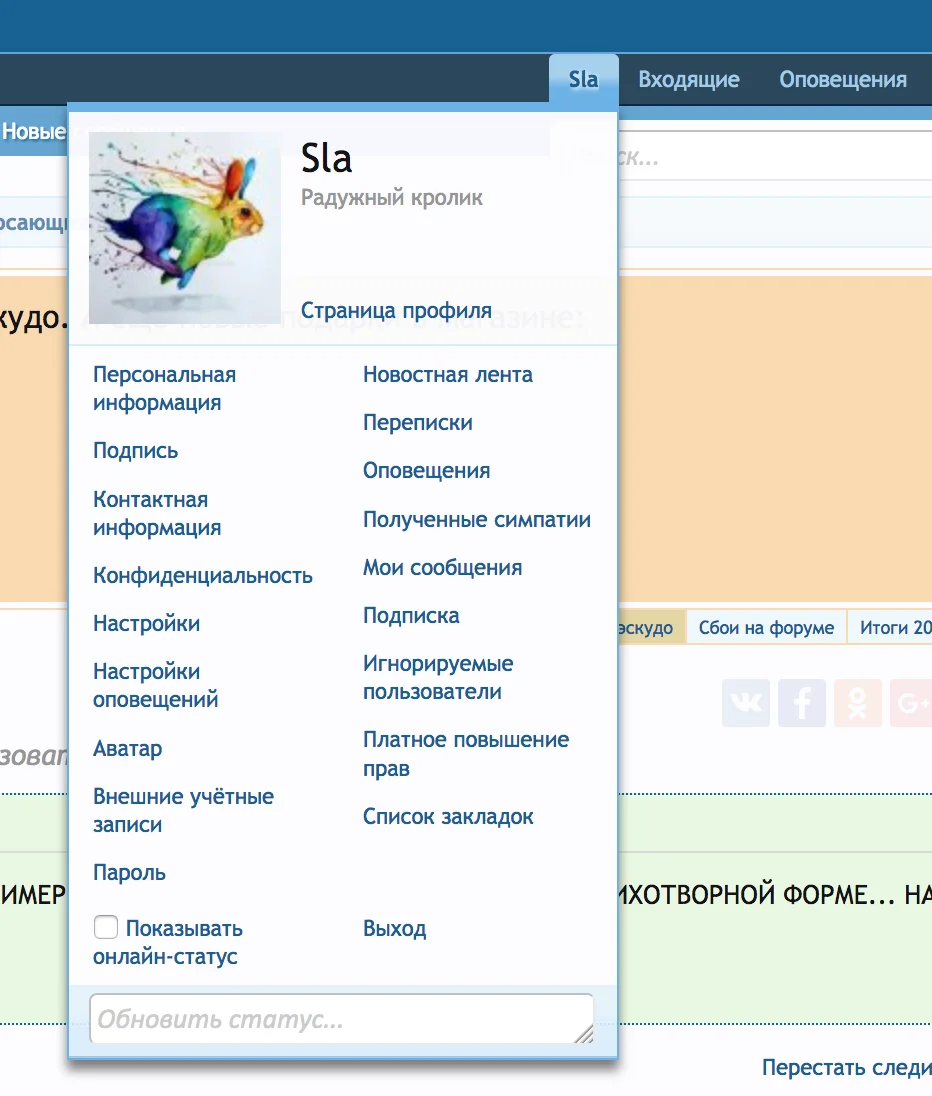932x1096 pixels.
Task: Click the rainbow rabbit avatar image
Action: (x=183, y=228)
